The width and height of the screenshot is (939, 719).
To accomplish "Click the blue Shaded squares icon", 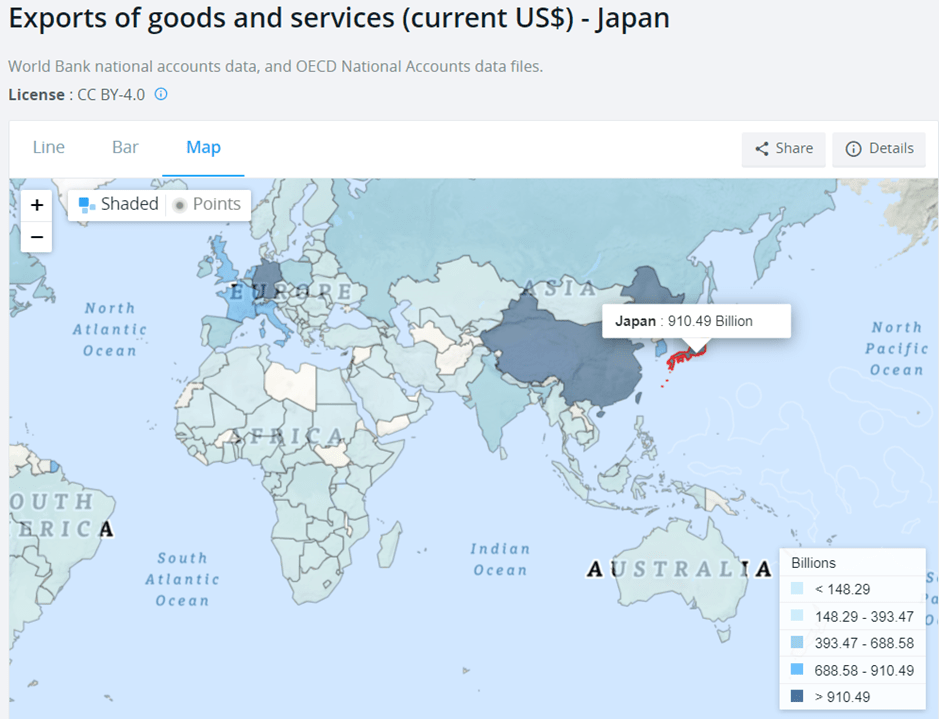I will (x=87, y=205).
